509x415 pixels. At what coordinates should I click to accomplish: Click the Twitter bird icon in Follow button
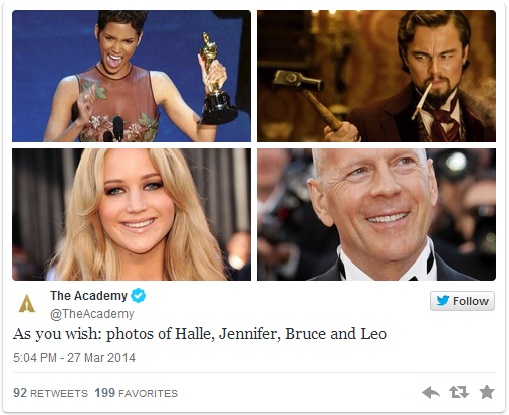coord(443,301)
